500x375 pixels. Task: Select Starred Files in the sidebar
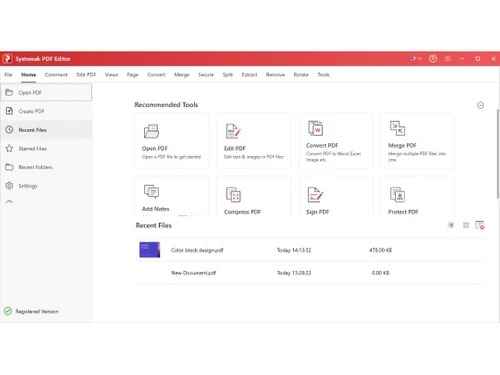pos(46,148)
